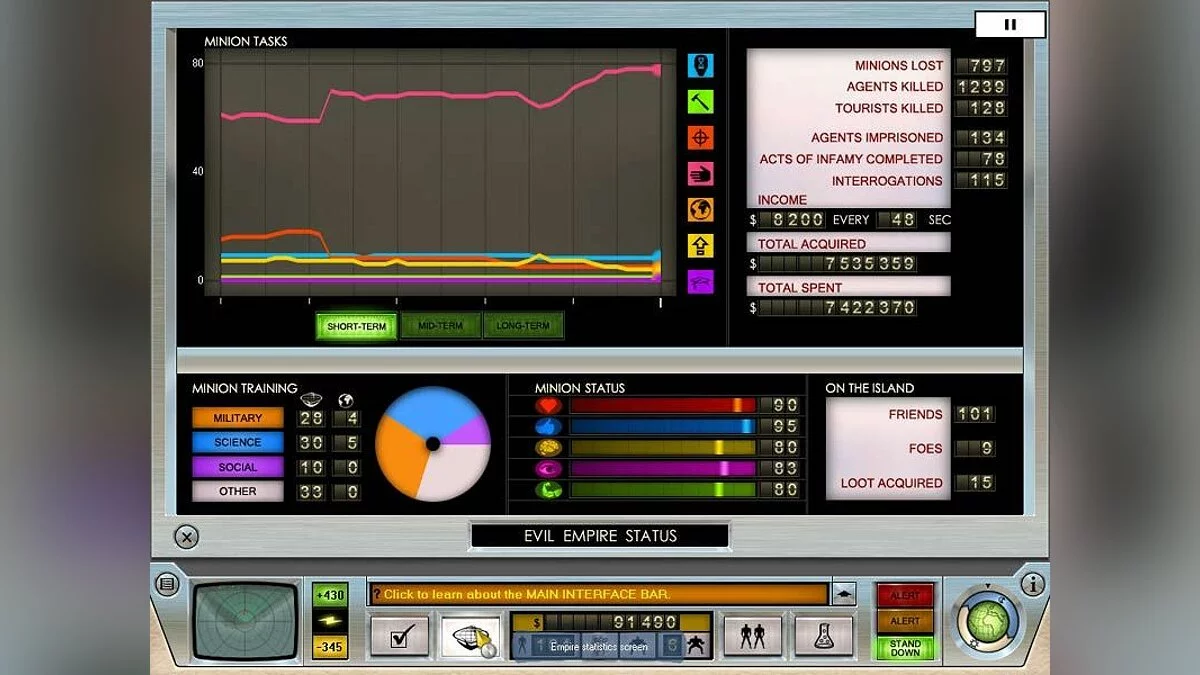Click the -345 power consumption readout
Screen dimensions: 1200x675
330,647
